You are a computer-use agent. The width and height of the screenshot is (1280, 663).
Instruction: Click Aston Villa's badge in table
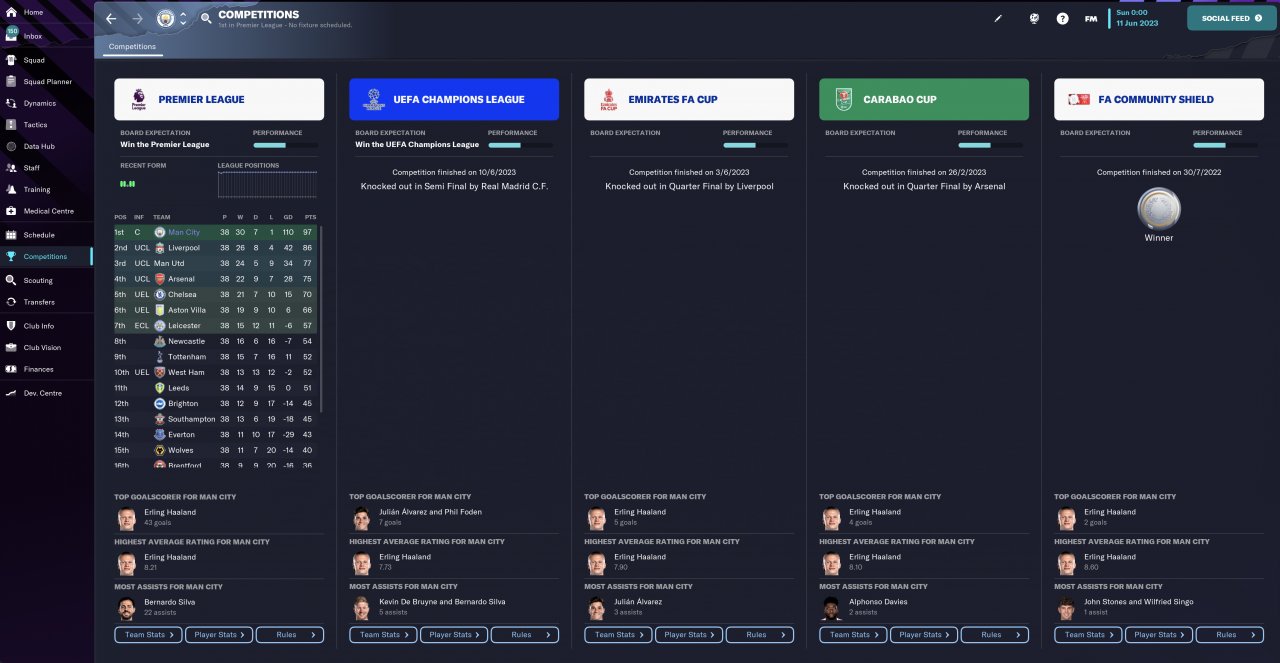pos(160,310)
